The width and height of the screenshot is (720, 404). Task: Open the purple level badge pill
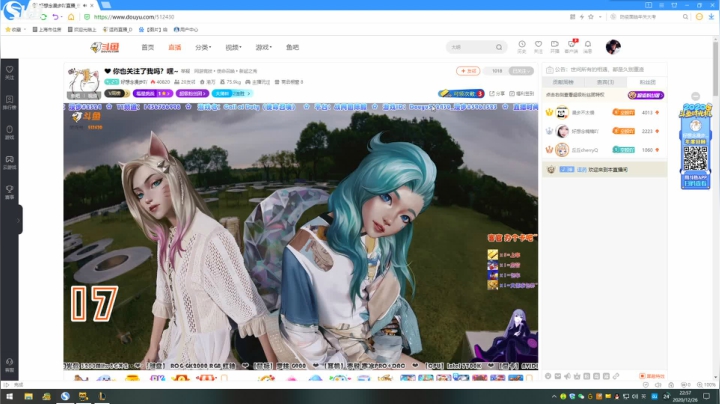pos(153,93)
